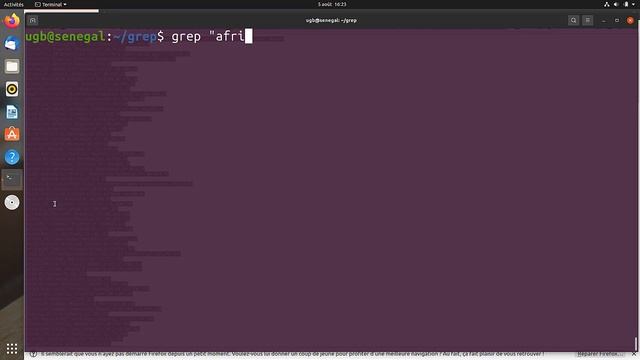Launch LibreOffice Writer from the dock

tap(12, 112)
